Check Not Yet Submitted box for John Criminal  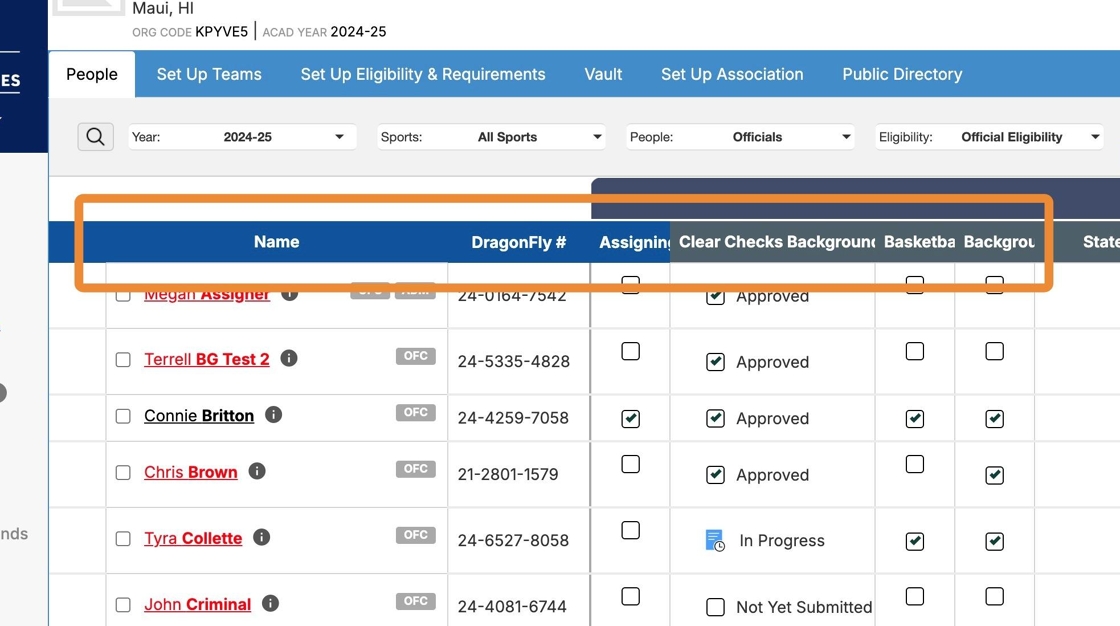tap(715, 607)
